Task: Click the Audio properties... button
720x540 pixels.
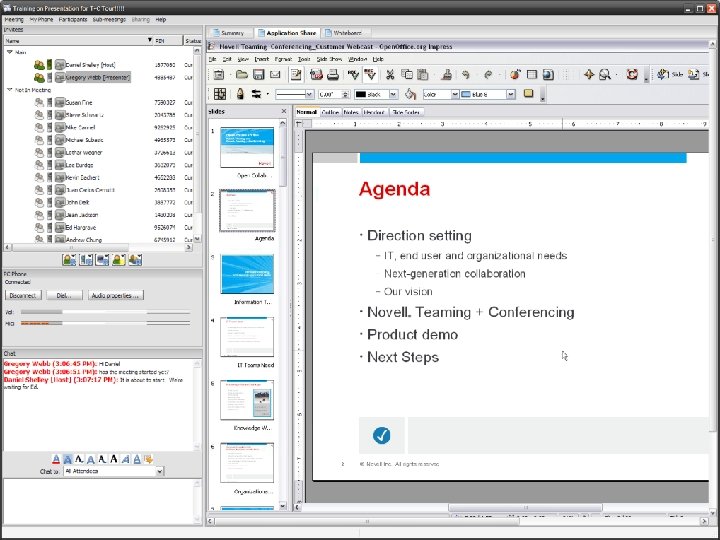Action: [x=116, y=295]
